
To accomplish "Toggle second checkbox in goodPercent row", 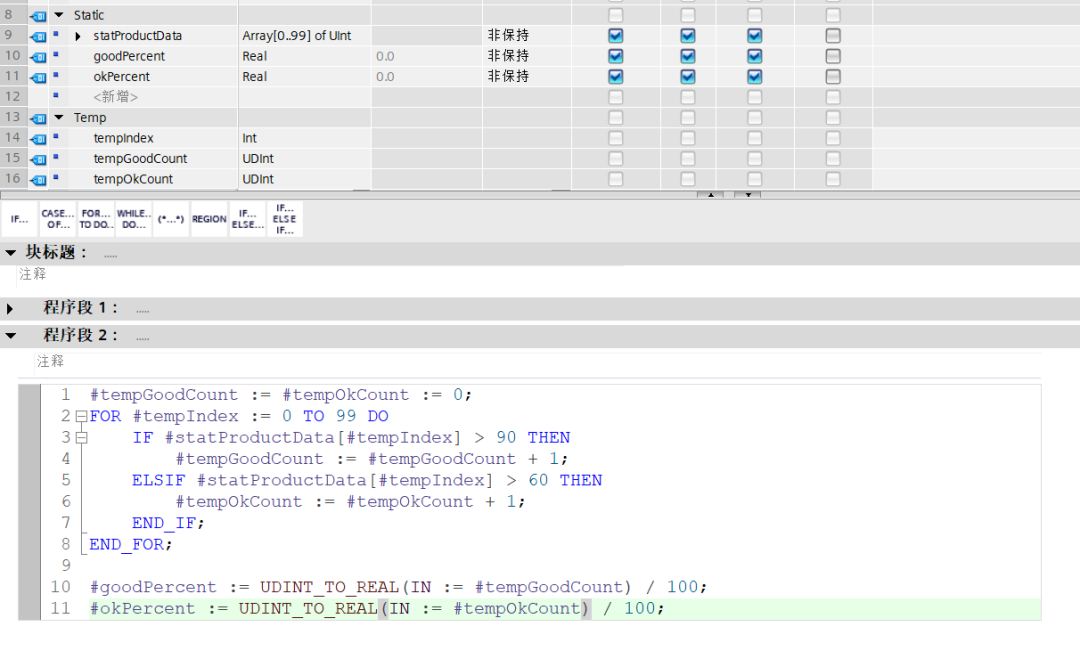I will point(688,56).
